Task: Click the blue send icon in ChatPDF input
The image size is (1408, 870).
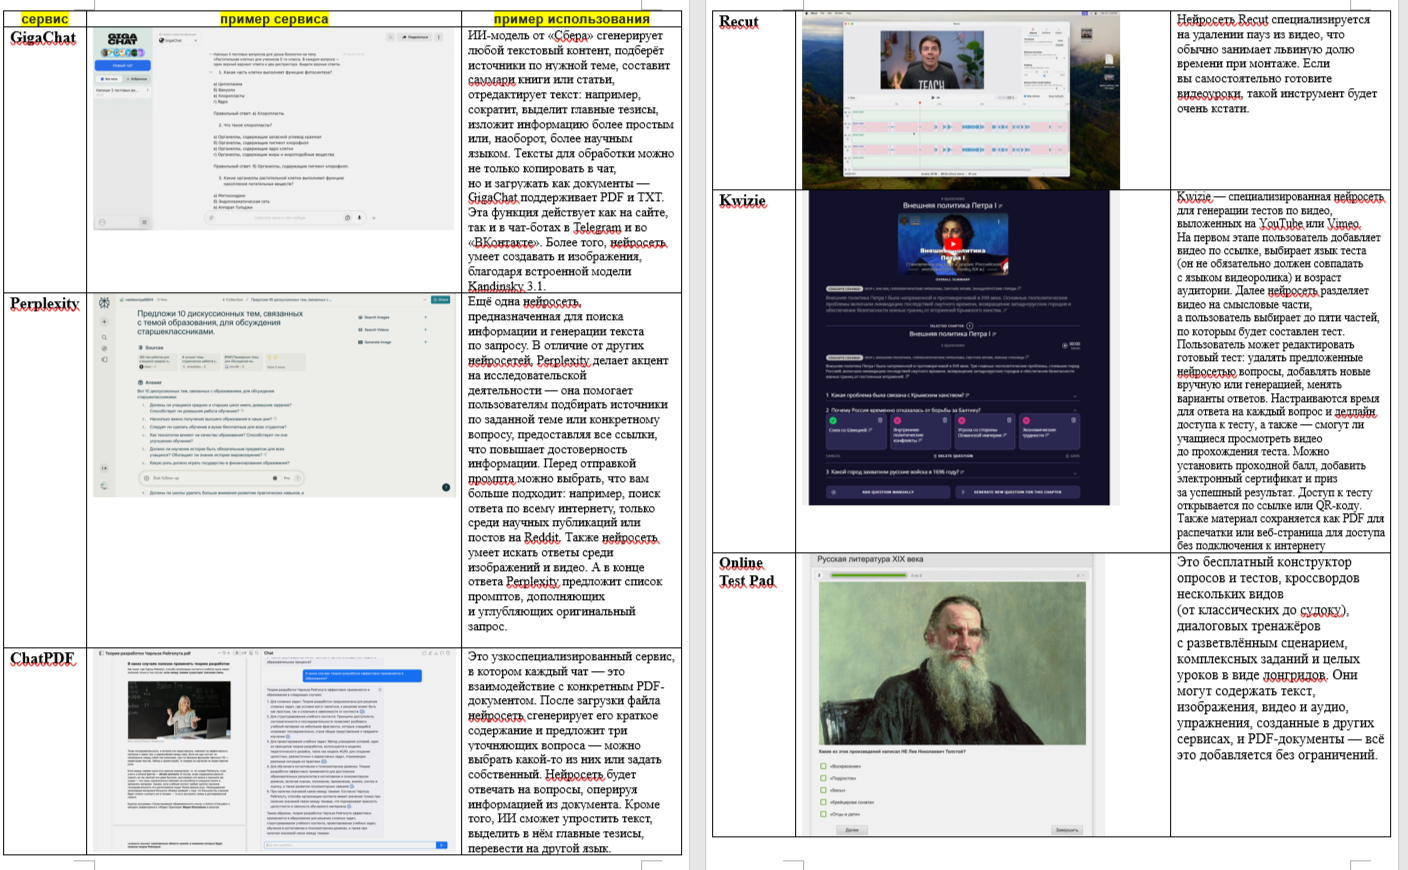Action: pyautogui.click(x=441, y=845)
